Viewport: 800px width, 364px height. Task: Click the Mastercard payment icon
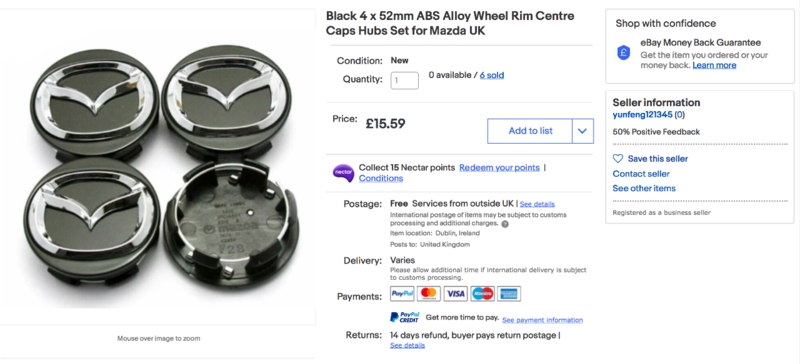point(429,294)
